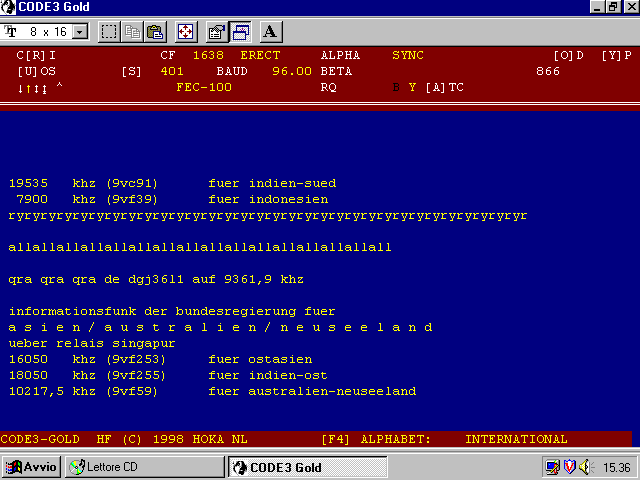Switch to full screen with arrows icon
This screenshot has height=480, width=640.
pyautogui.click(x=186, y=32)
